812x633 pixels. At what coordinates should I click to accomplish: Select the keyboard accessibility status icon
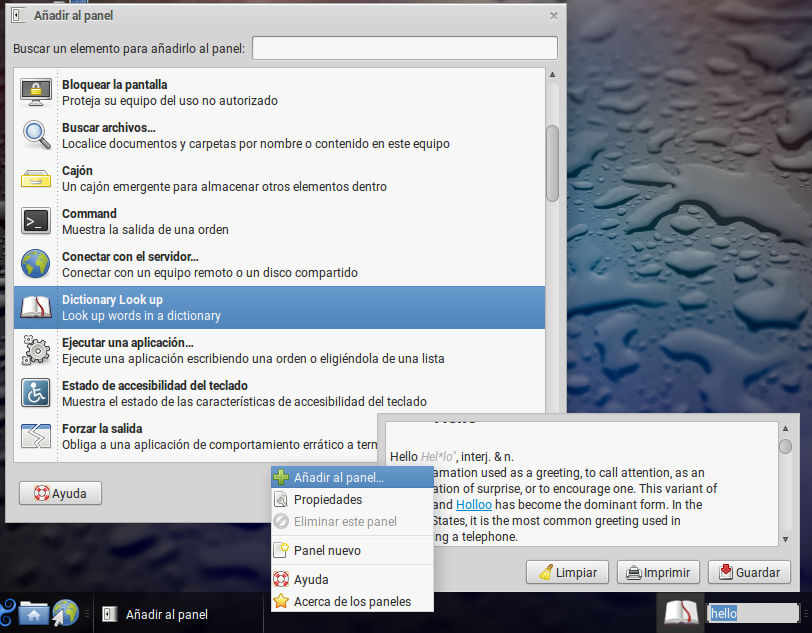tap(36, 393)
